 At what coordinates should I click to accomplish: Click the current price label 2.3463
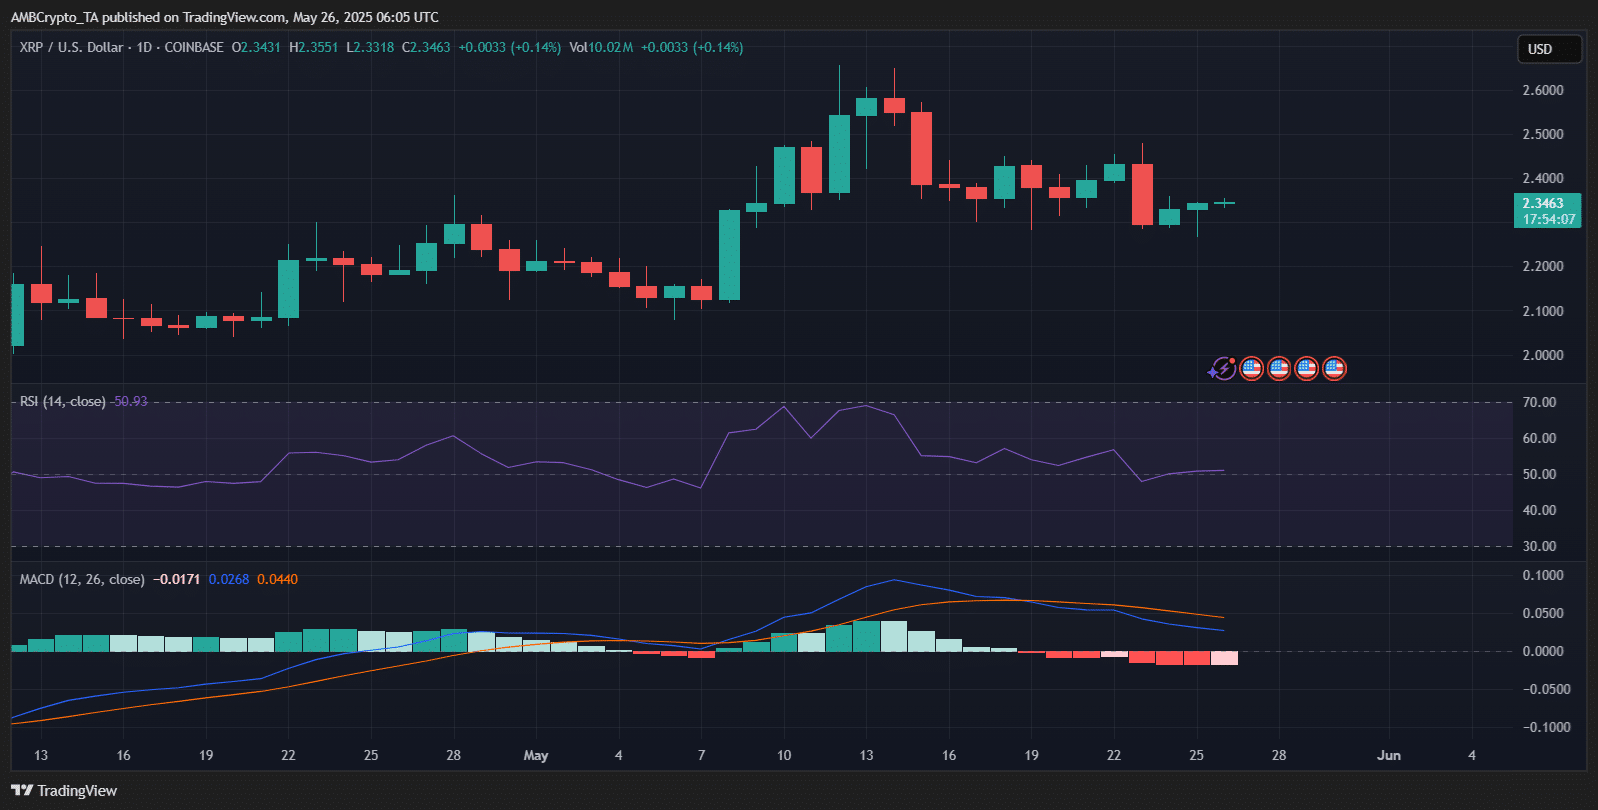[x=1546, y=204]
